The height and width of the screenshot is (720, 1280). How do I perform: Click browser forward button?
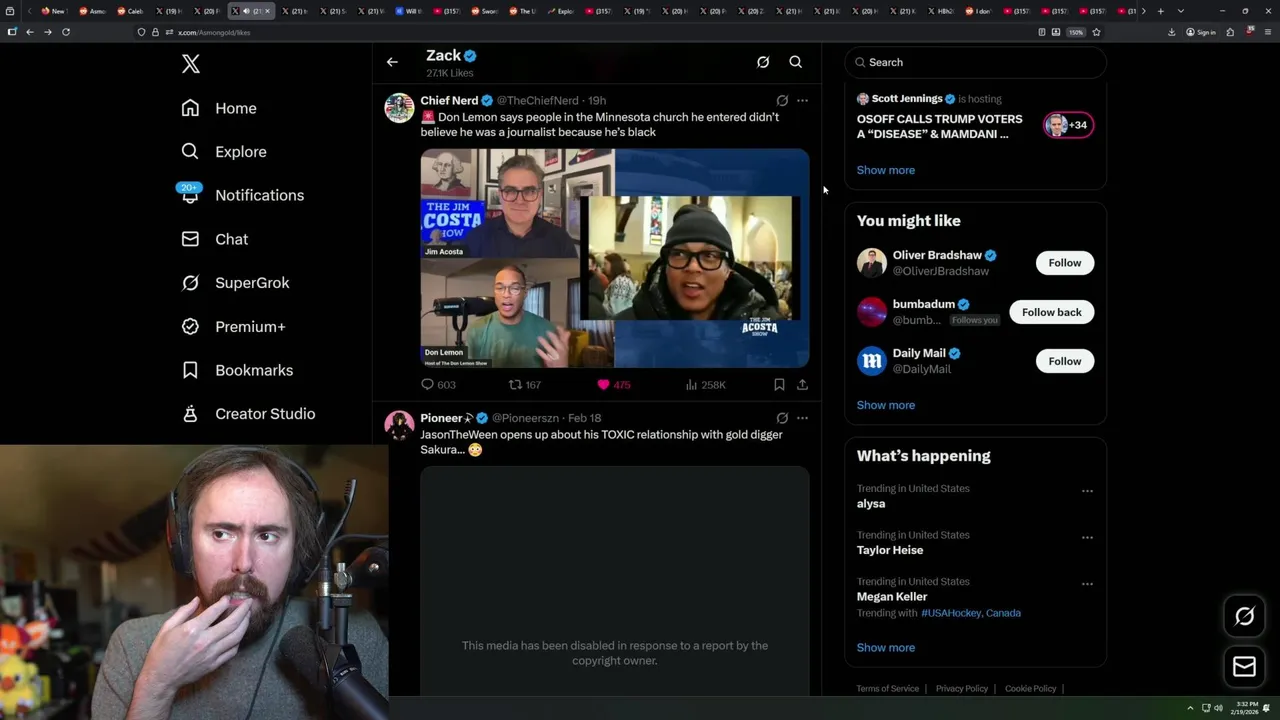pos(47,32)
